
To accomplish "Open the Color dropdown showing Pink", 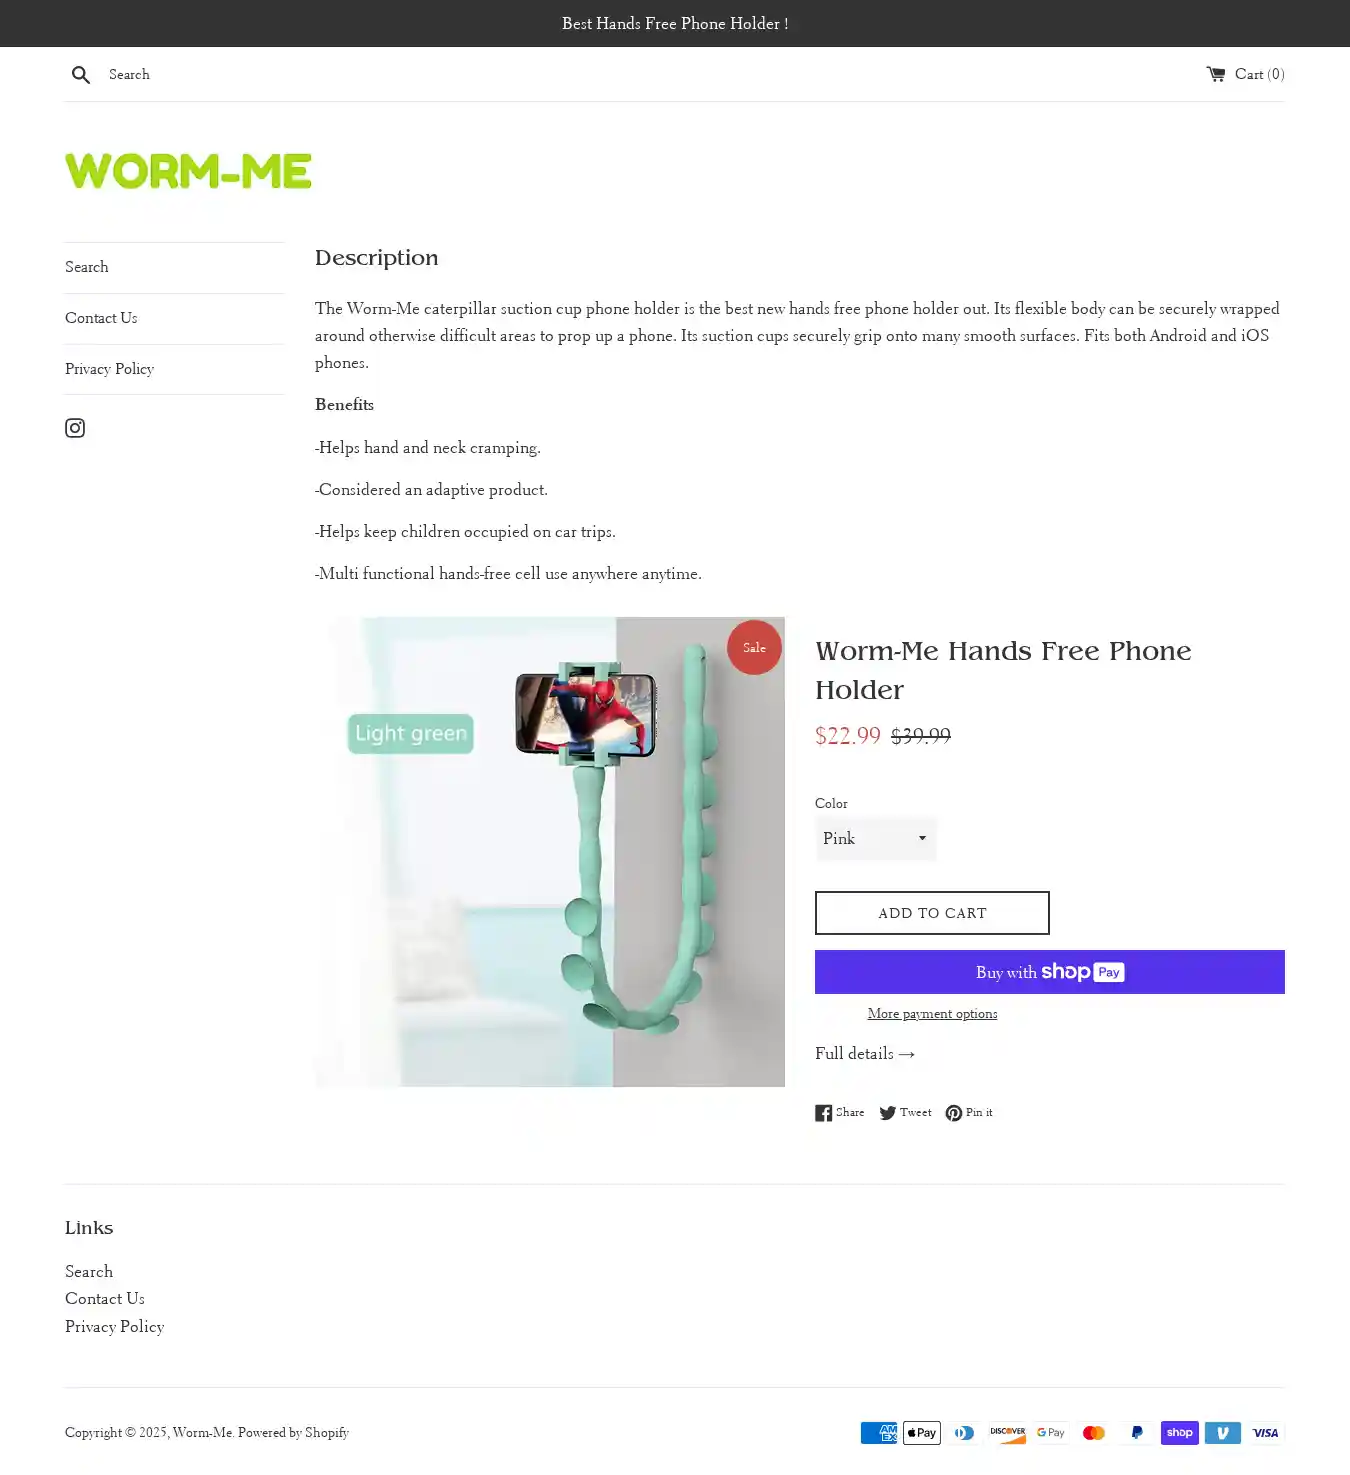I will pyautogui.click(x=876, y=839).
